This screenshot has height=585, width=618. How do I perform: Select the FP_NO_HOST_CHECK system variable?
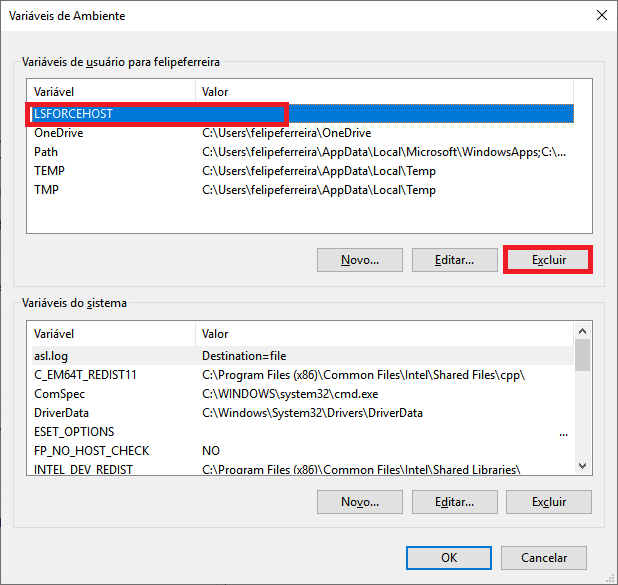(302, 450)
